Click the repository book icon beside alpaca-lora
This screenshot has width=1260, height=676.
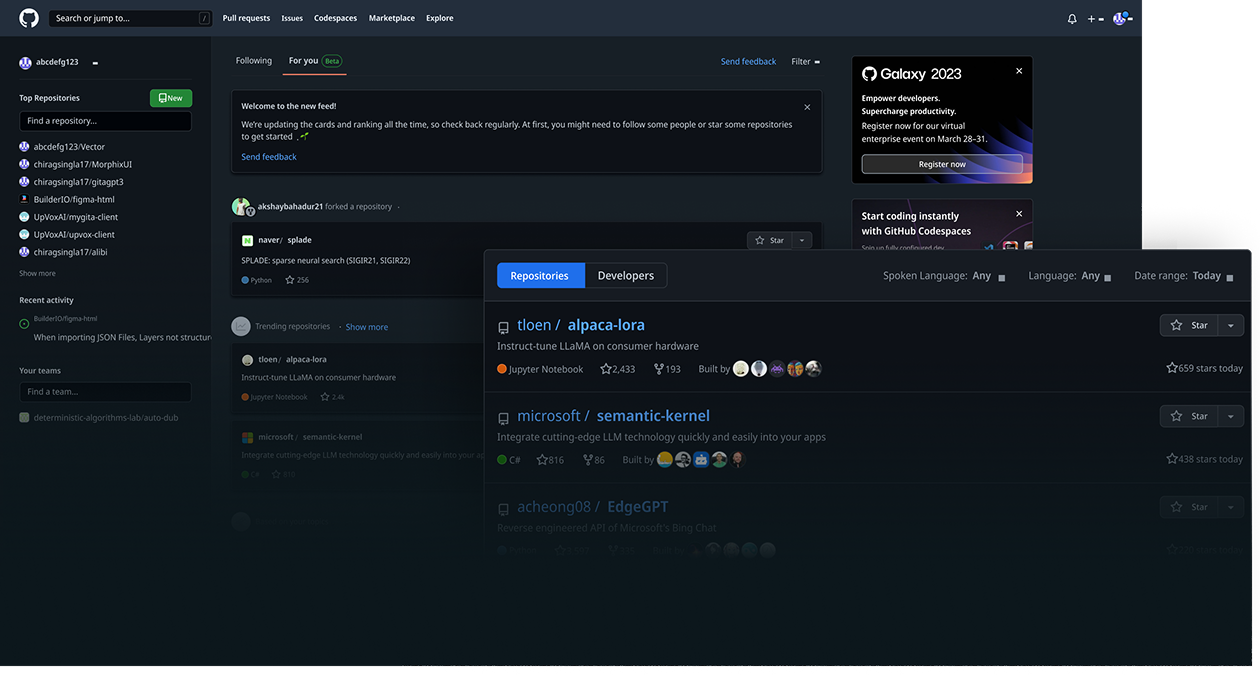pos(503,325)
